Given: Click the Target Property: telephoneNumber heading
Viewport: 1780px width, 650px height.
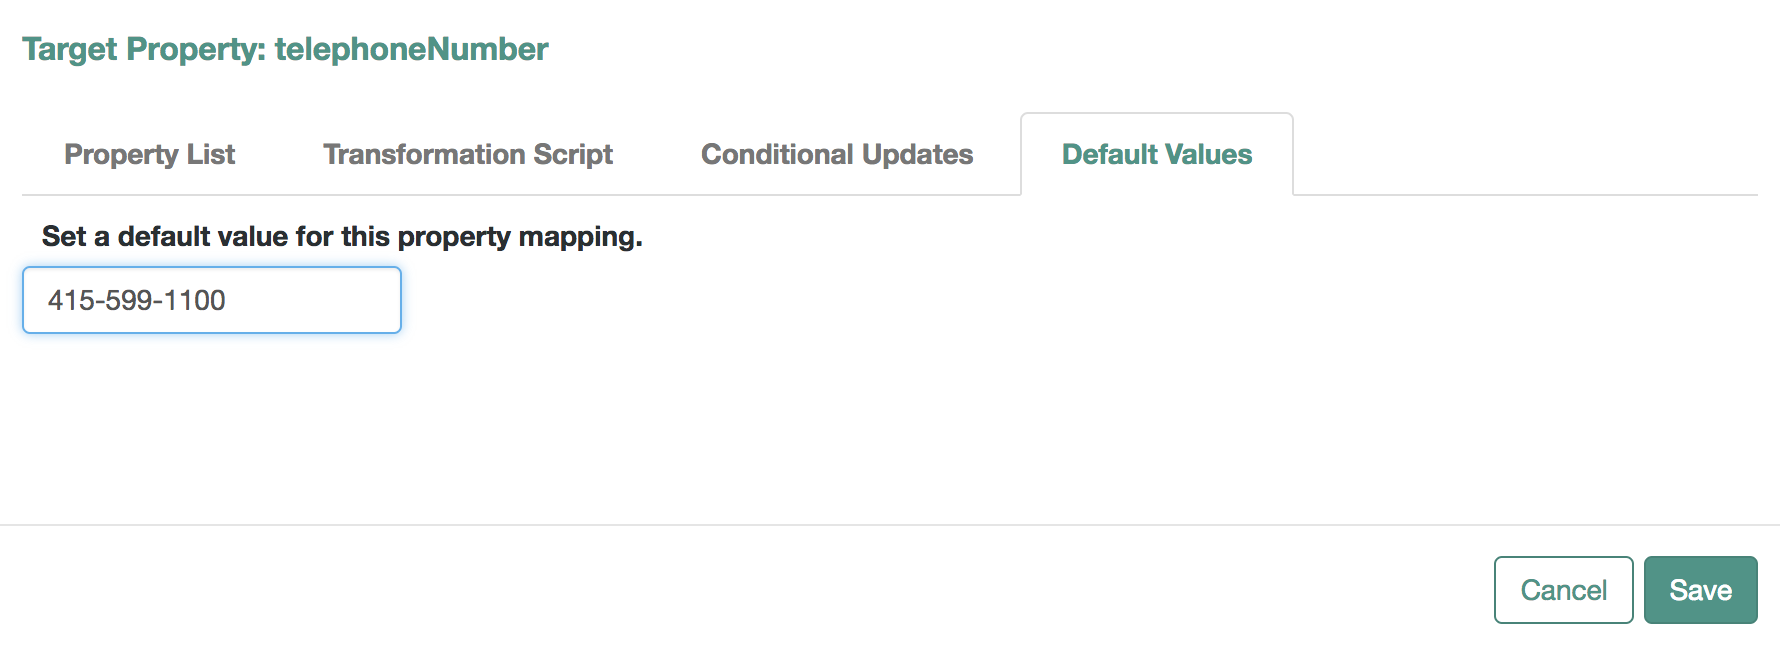Looking at the screenshot, I should tap(285, 49).
